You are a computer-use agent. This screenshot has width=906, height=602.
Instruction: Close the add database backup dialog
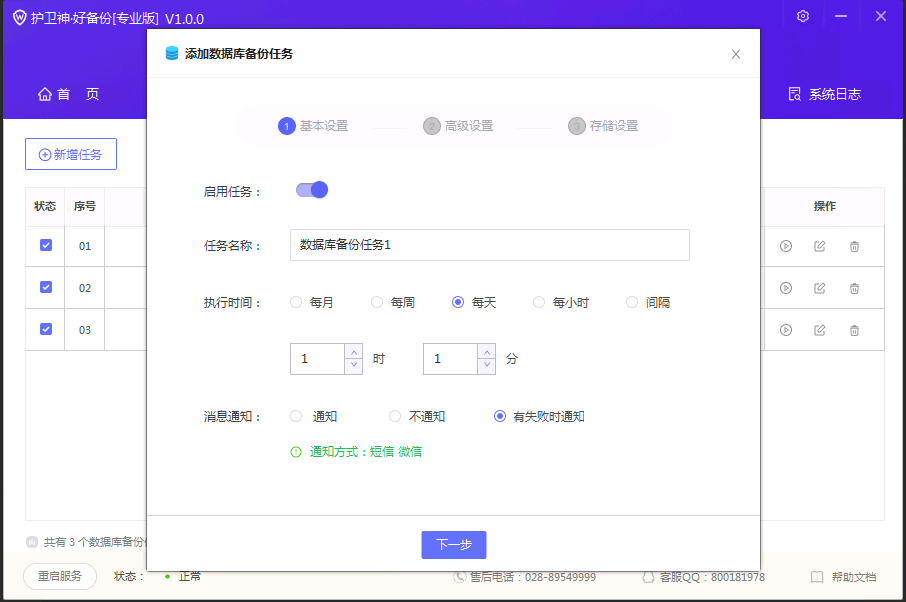point(736,54)
